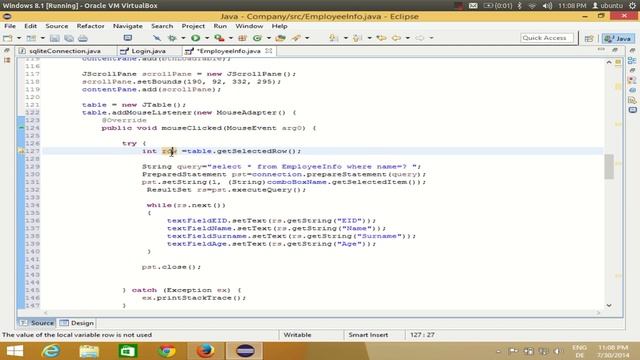
Task: Switch to the Source tab
Action: click(37, 323)
